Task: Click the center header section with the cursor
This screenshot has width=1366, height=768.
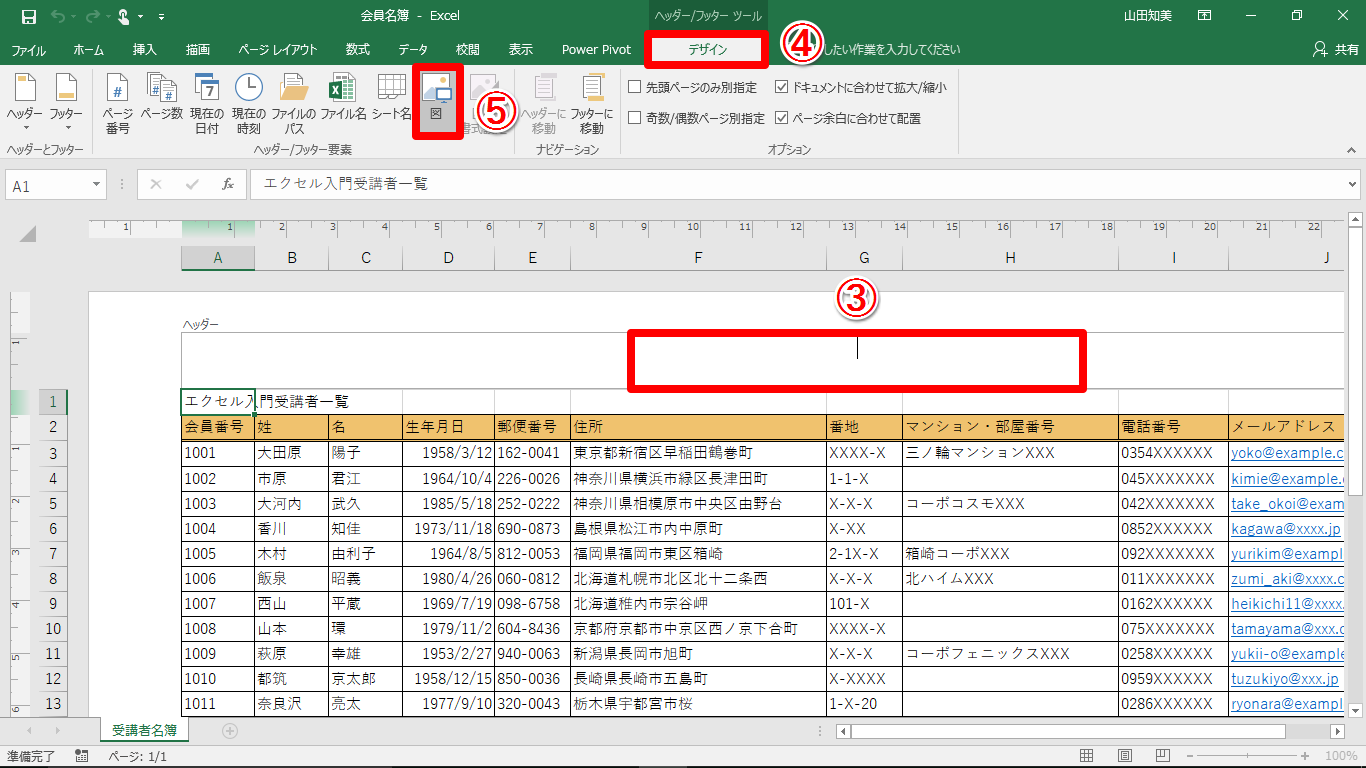Action: pos(857,360)
